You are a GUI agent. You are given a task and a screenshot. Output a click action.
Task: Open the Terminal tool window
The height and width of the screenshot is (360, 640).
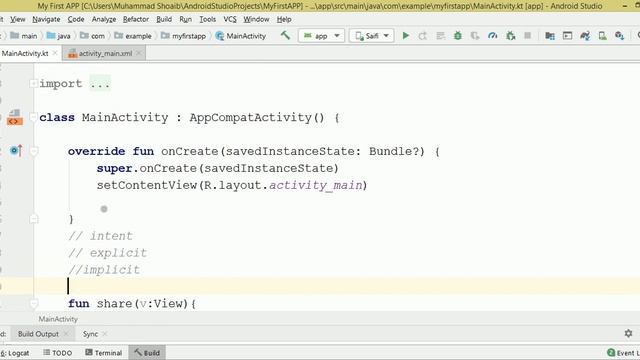click(x=104, y=353)
